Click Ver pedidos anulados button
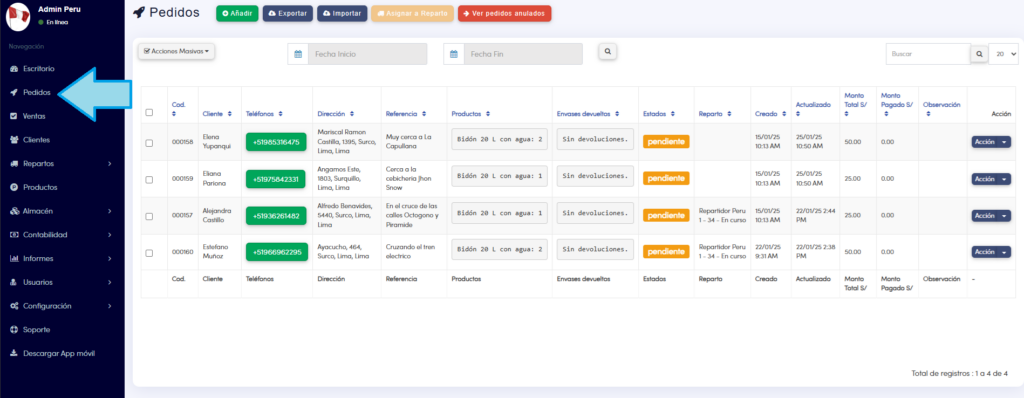 (504, 14)
